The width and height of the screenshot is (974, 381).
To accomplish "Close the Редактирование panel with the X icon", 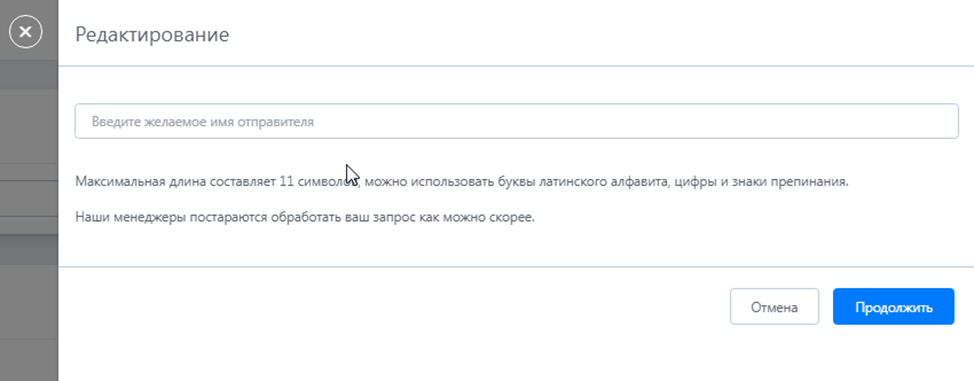I will [x=25, y=32].
